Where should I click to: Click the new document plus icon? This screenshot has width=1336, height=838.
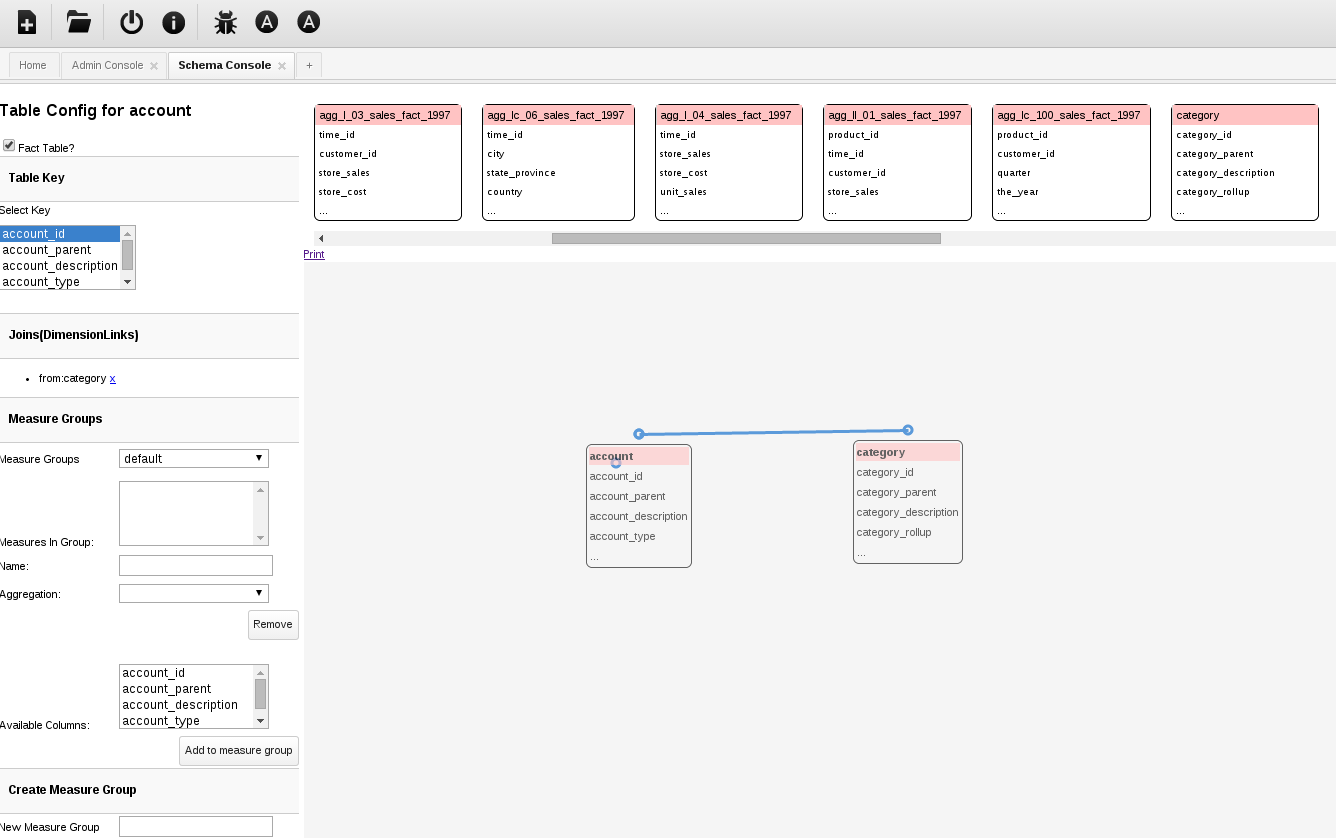[x=27, y=22]
